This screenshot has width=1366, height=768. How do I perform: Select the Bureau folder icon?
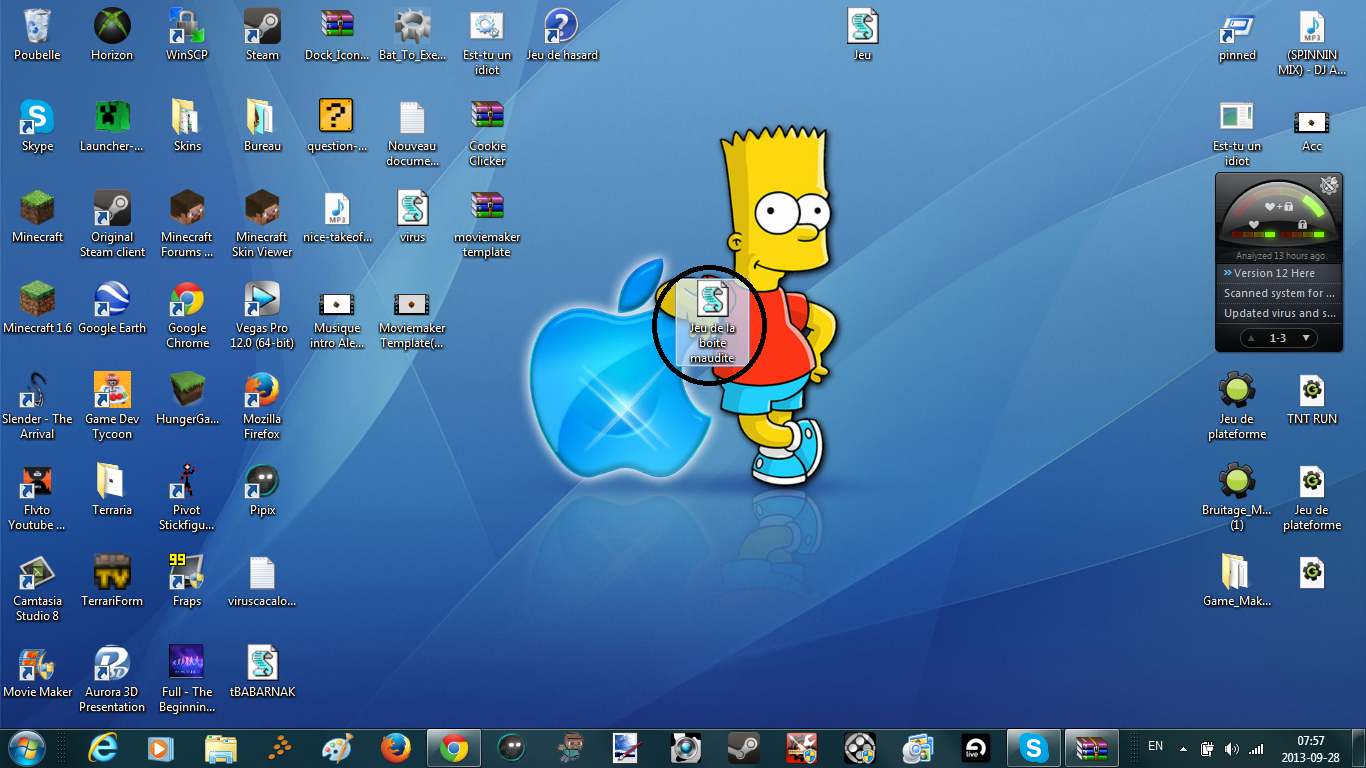262,126
